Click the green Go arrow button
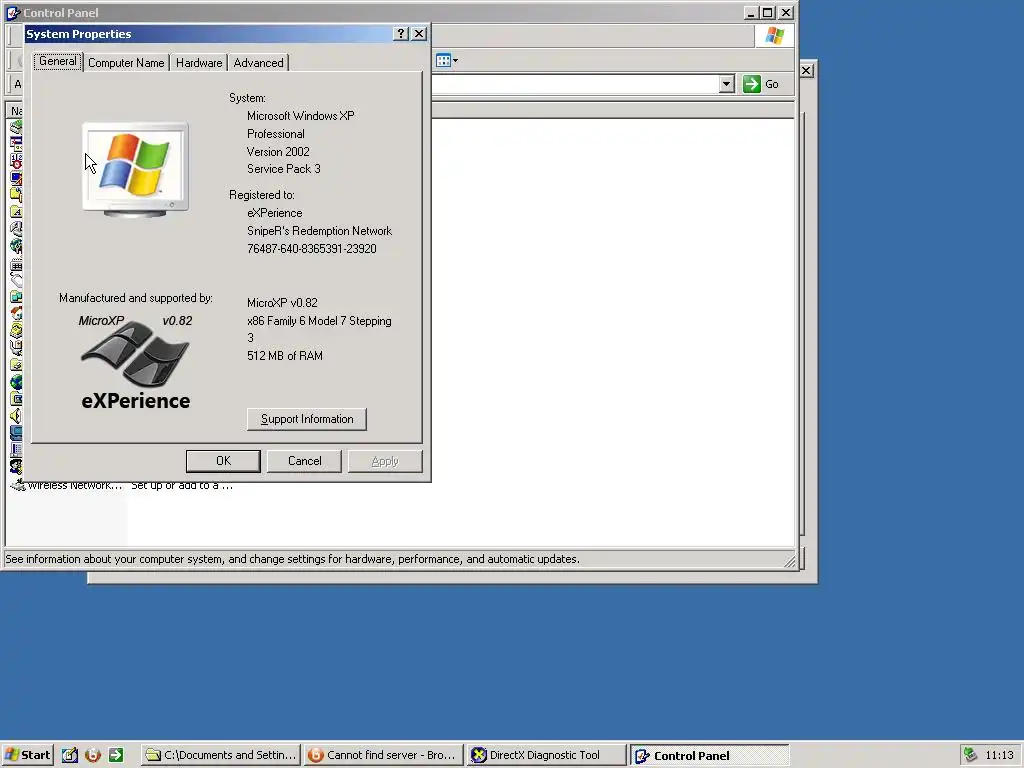 pyautogui.click(x=752, y=84)
